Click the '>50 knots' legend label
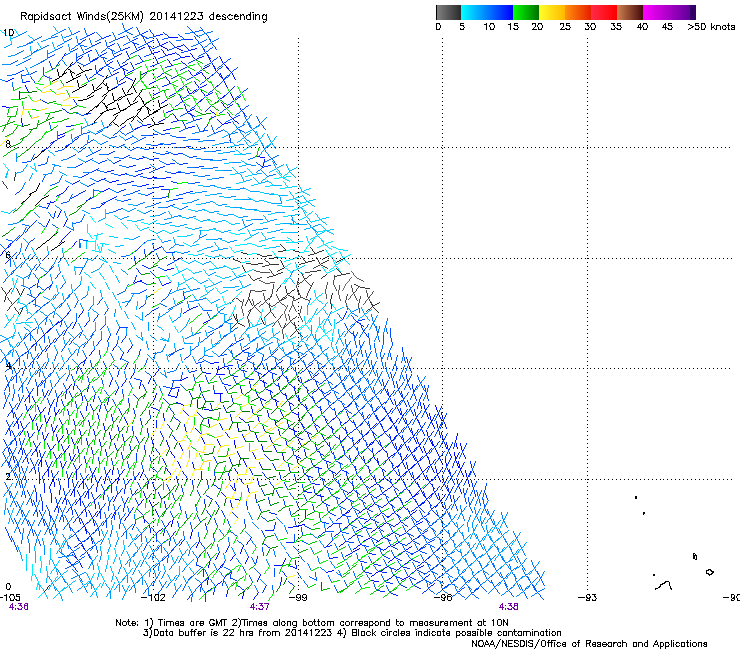Viewport: 740px width, 650px height. 711,27
